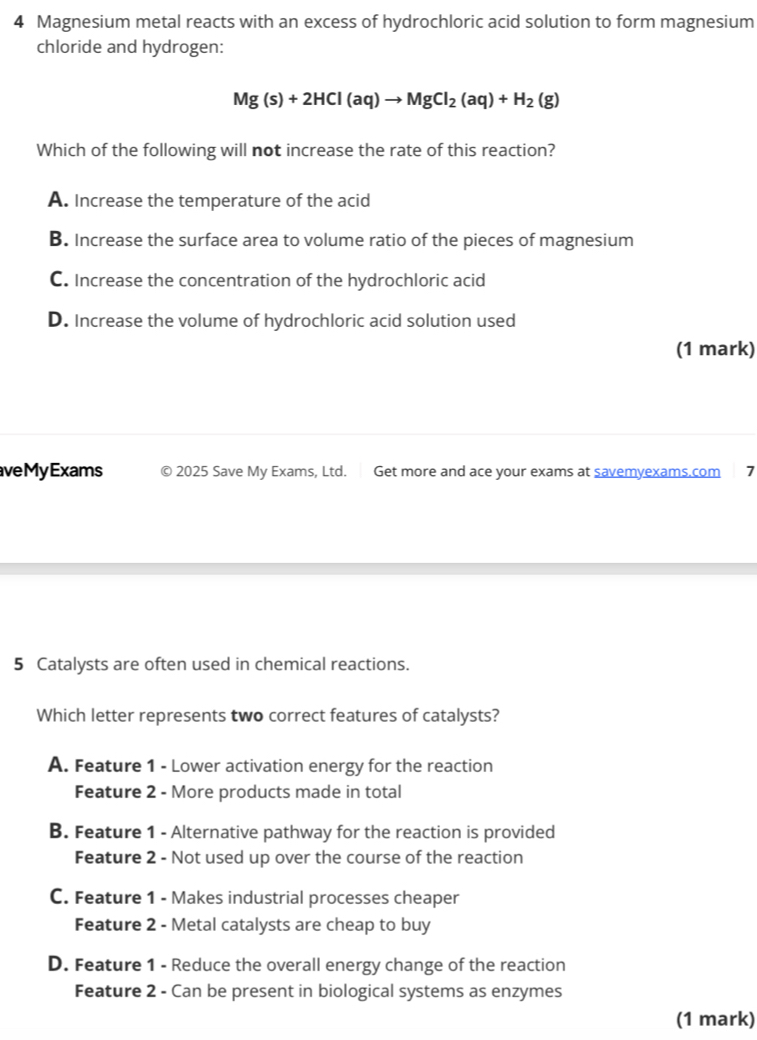This screenshot has height=1040, width=757.
Task: Click the bold word "not" in question 4
Action: pyautogui.click(x=265, y=152)
